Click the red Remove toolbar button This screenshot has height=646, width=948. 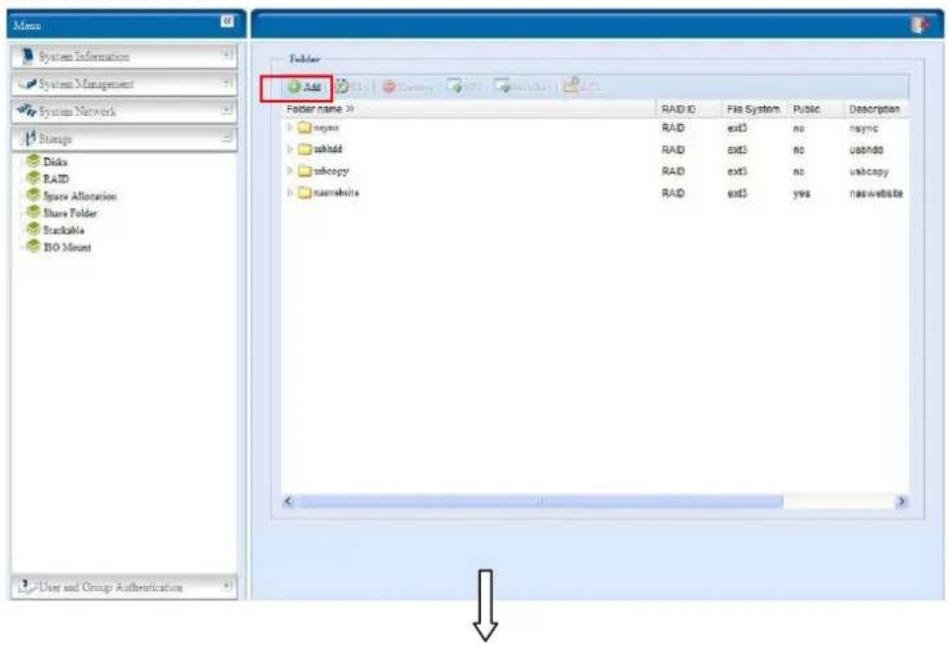click(x=407, y=87)
